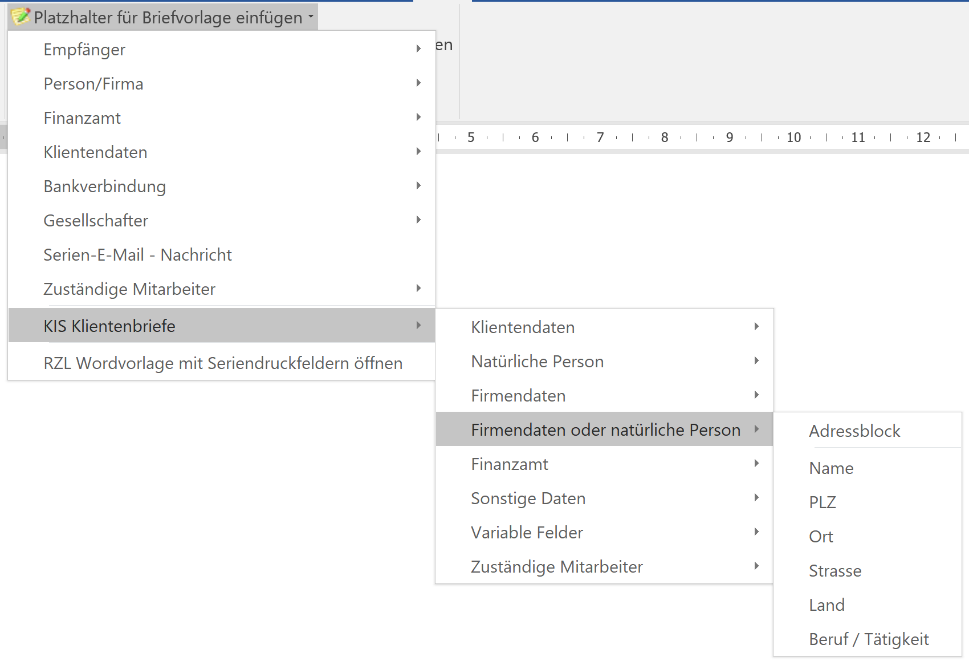Click RZL Wordvorlage mit Seriendruckfeldern öffnen
This screenshot has height=661, width=969.
tap(222, 363)
